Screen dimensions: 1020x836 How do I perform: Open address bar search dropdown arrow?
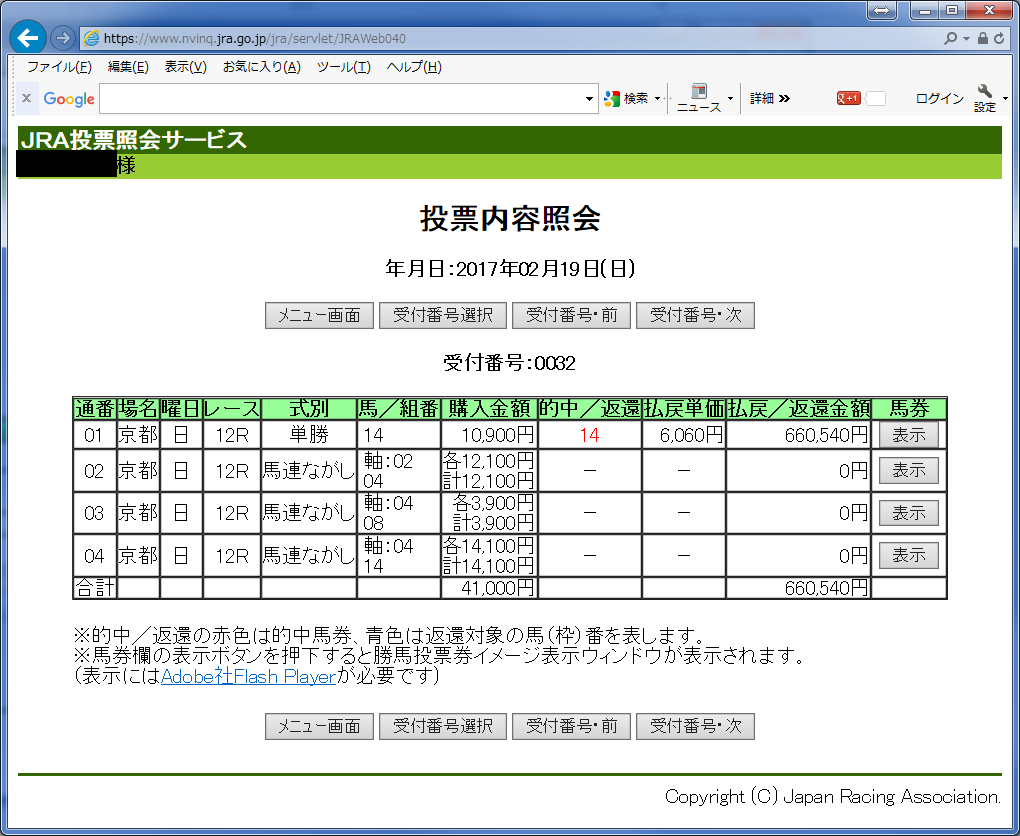[966, 39]
